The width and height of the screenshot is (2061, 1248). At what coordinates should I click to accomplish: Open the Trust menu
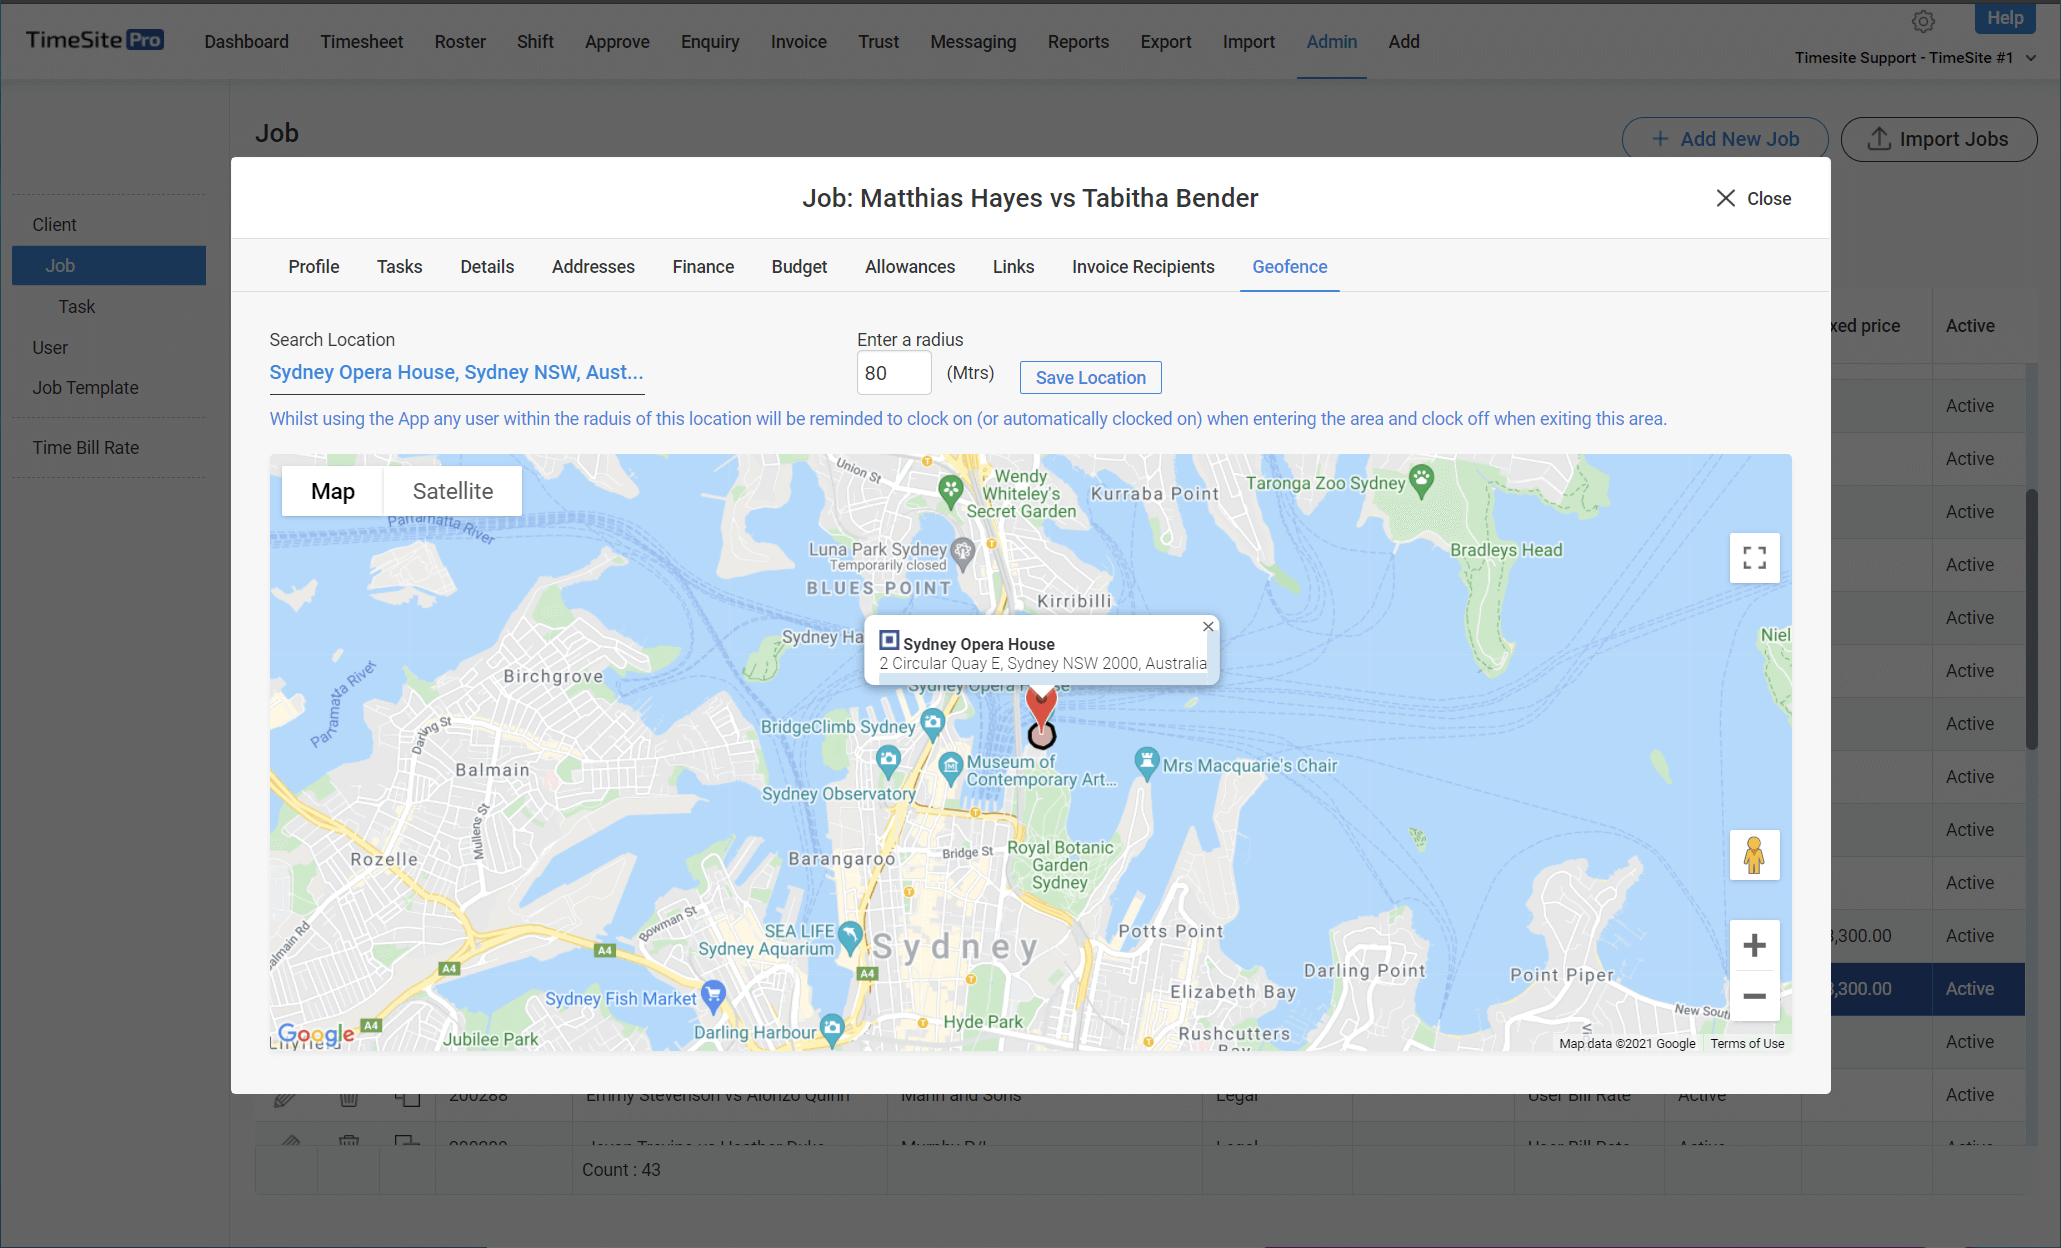click(x=878, y=42)
